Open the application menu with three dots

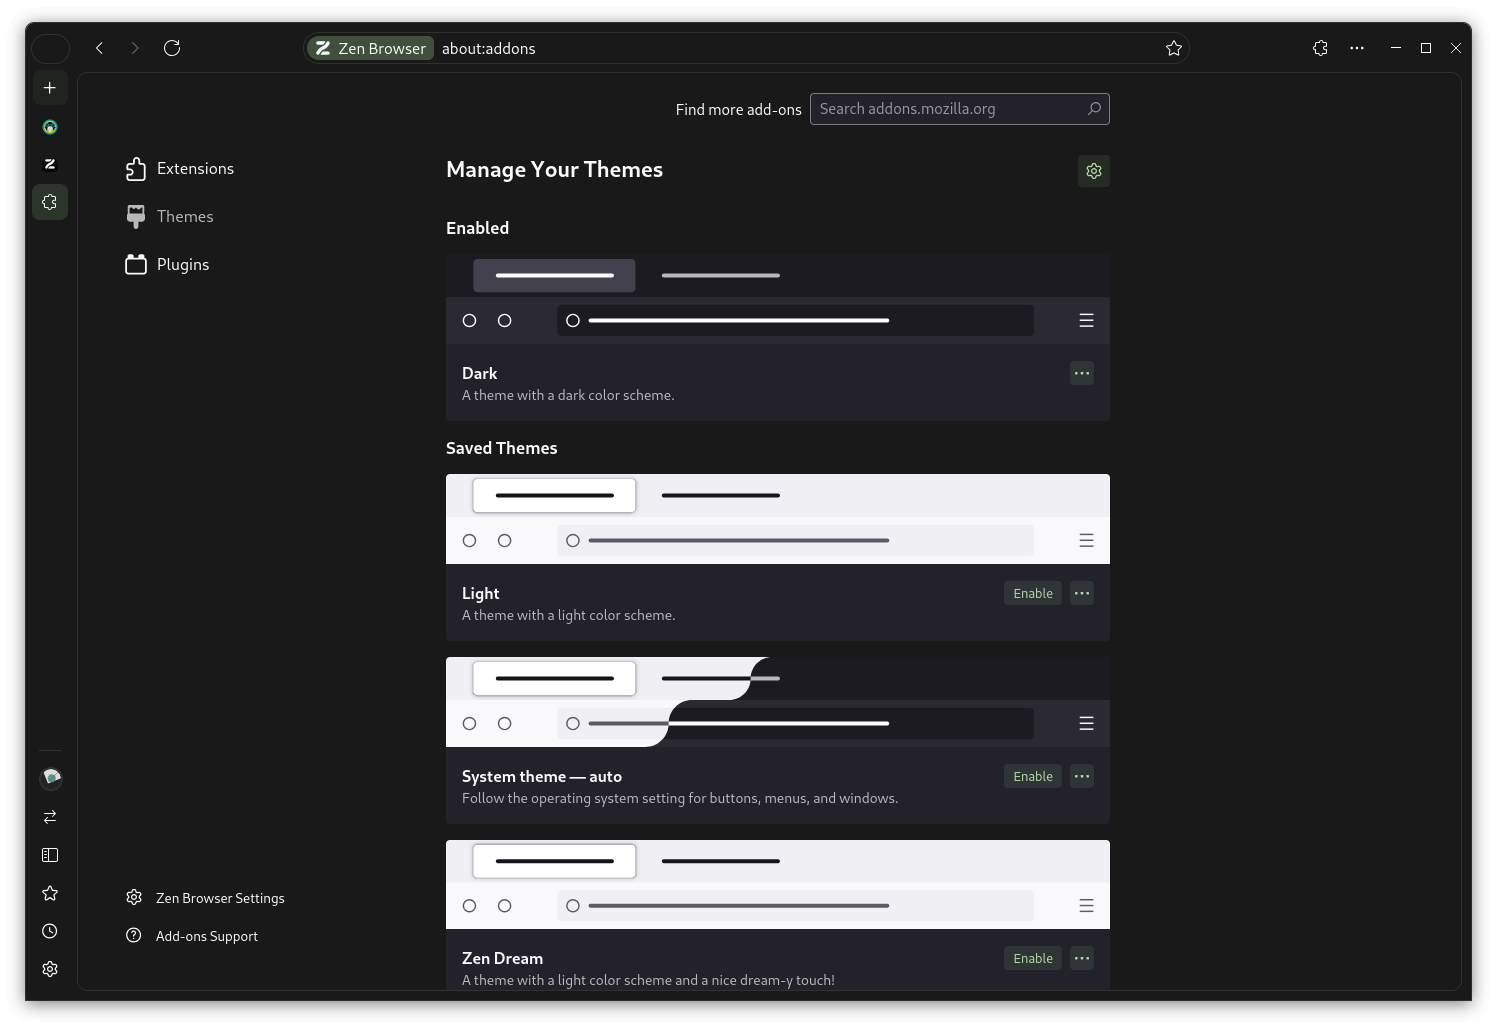pyautogui.click(x=1356, y=47)
